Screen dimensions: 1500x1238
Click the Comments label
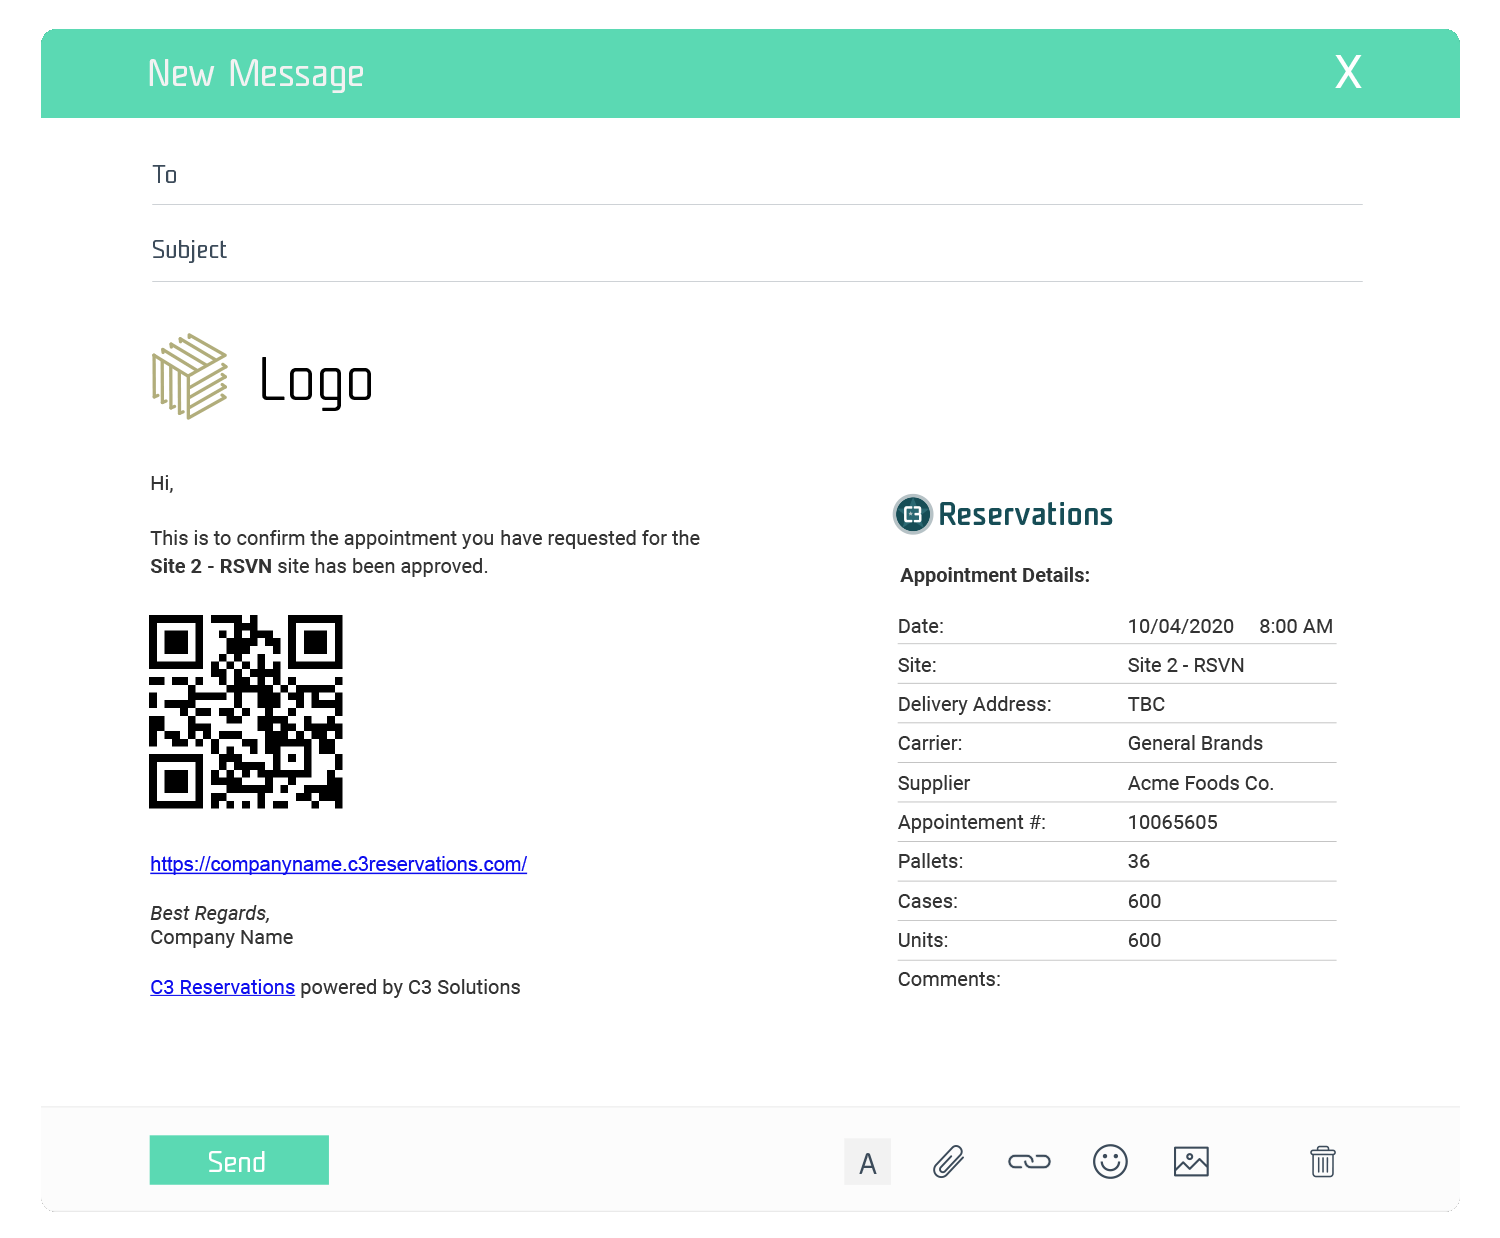949,979
